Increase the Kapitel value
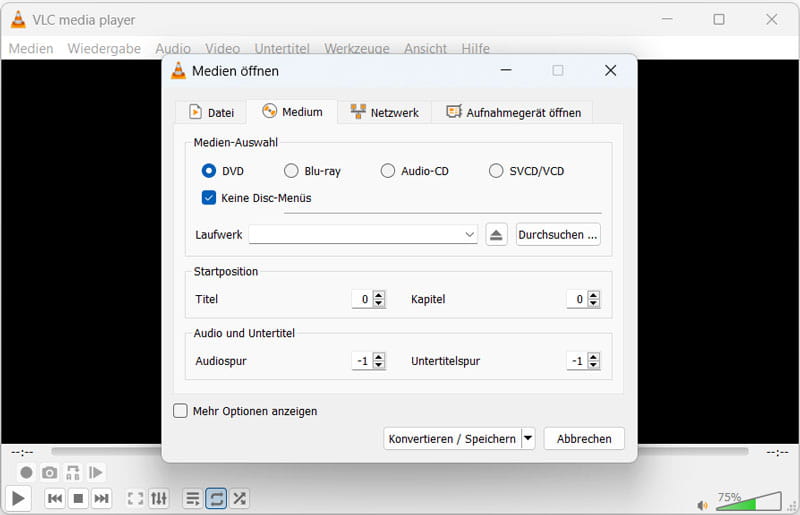This screenshot has height=515, width=800. (593, 295)
